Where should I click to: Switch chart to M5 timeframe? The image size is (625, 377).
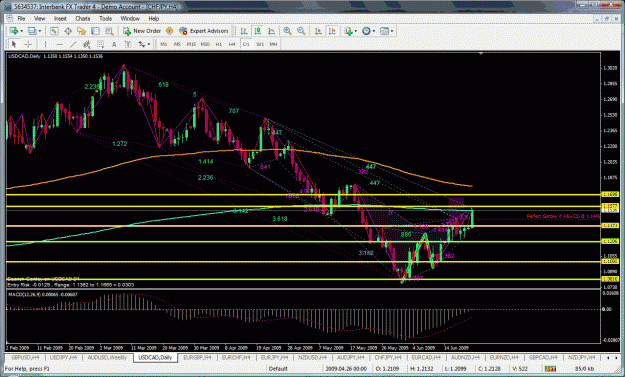pos(177,44)
